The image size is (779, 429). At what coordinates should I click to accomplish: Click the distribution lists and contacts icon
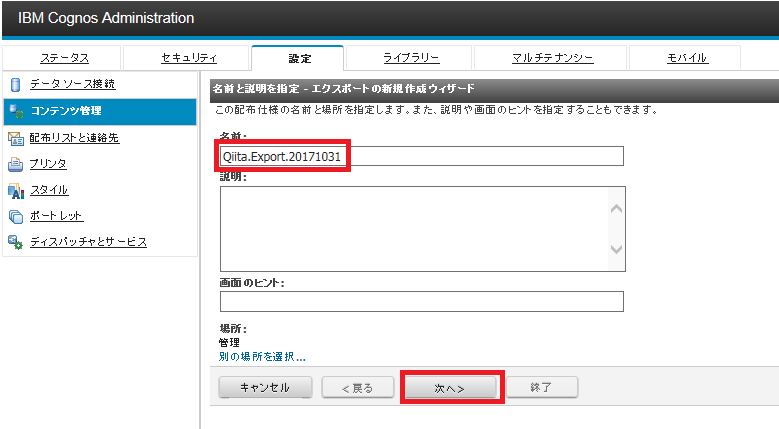click(16, 139)
